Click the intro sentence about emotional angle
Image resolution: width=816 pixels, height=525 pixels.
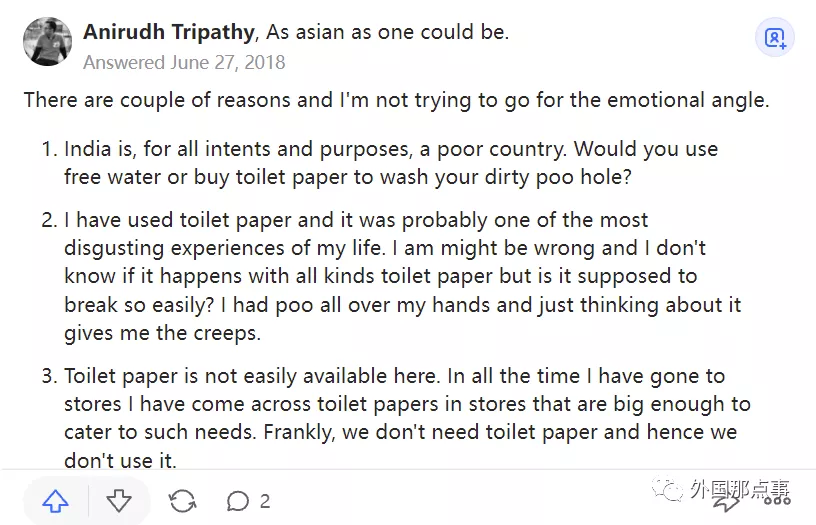pyautogui.click(x=396, y=100)
